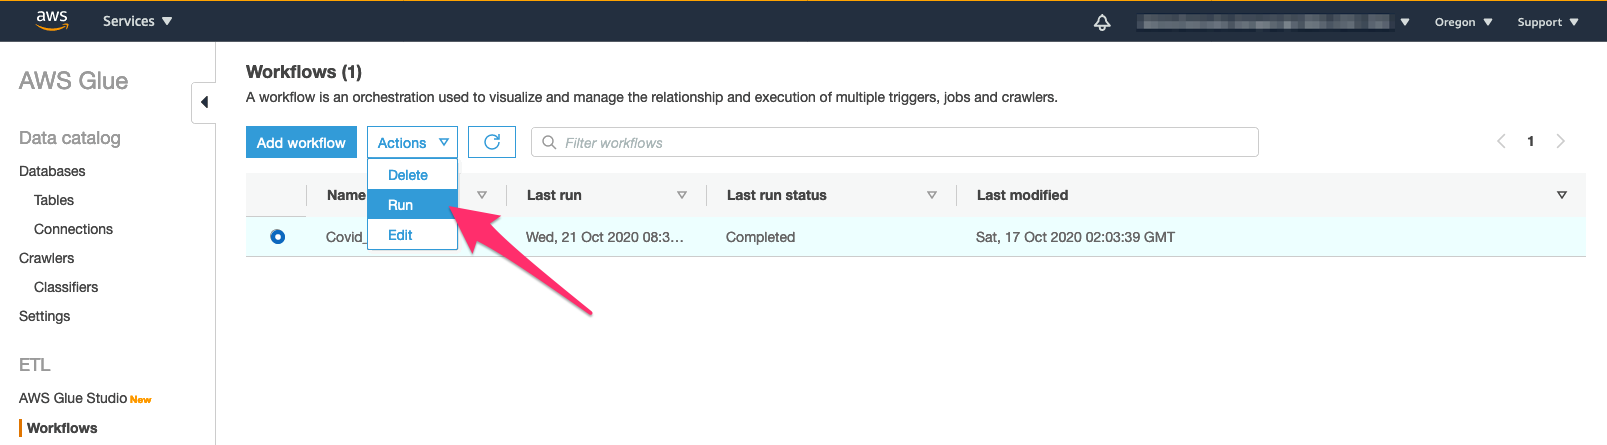Go to next page arrow
The height and width of the screenshot is (445, 1607).
[1560, 142]
